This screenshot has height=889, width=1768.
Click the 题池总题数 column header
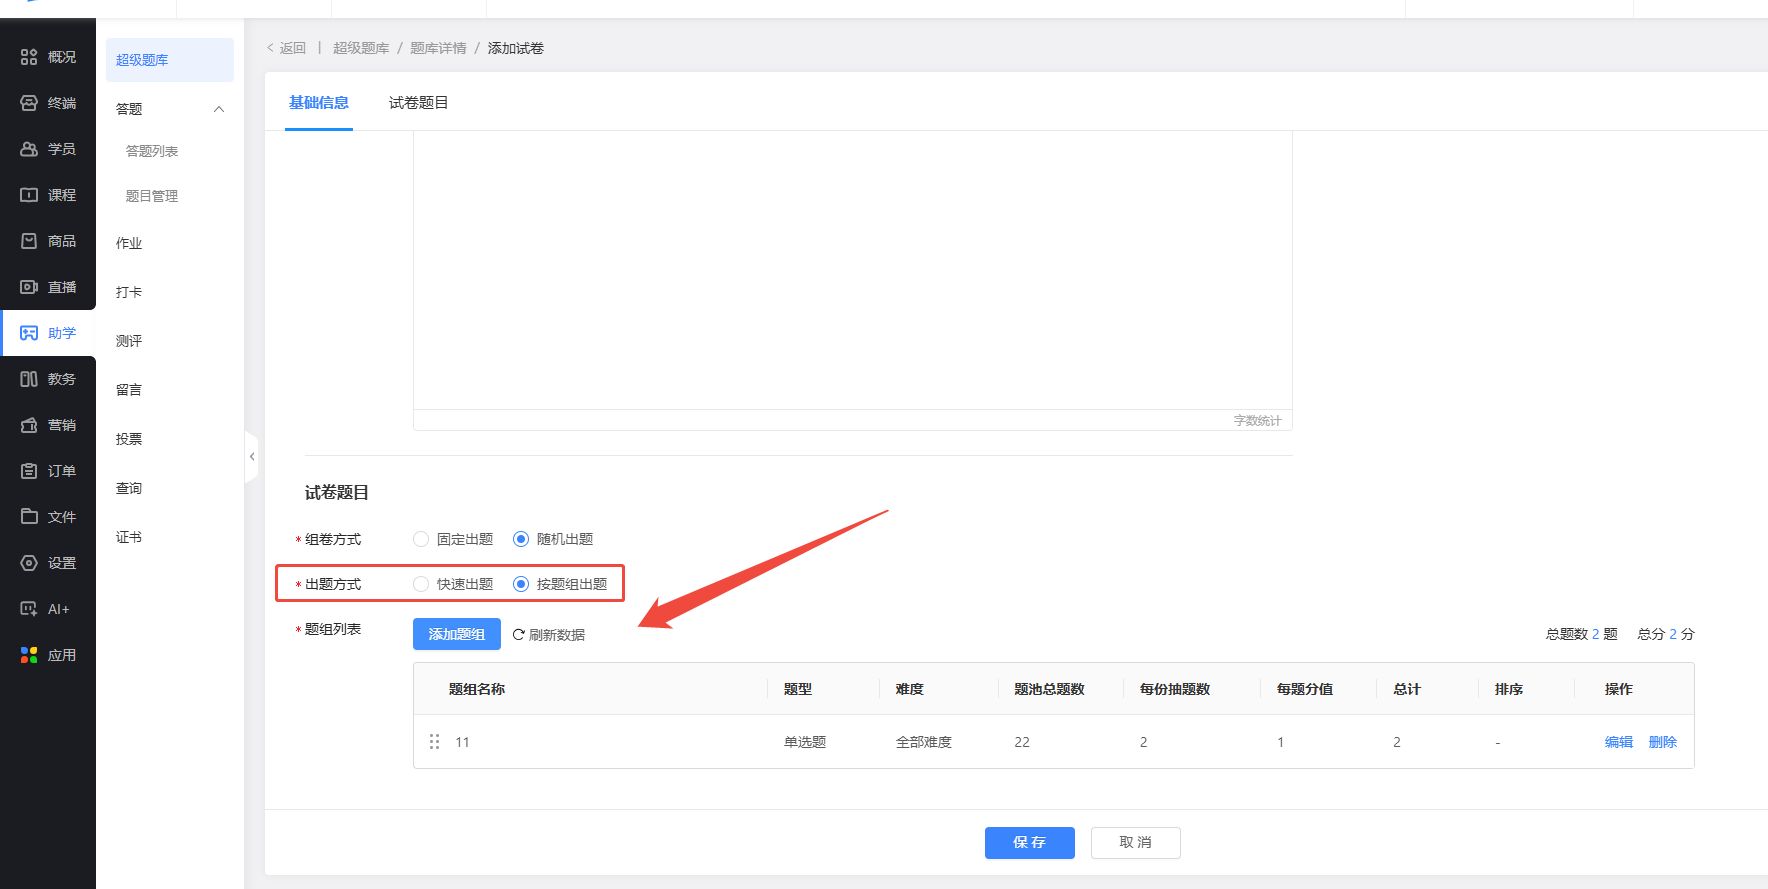[1049, 689]
